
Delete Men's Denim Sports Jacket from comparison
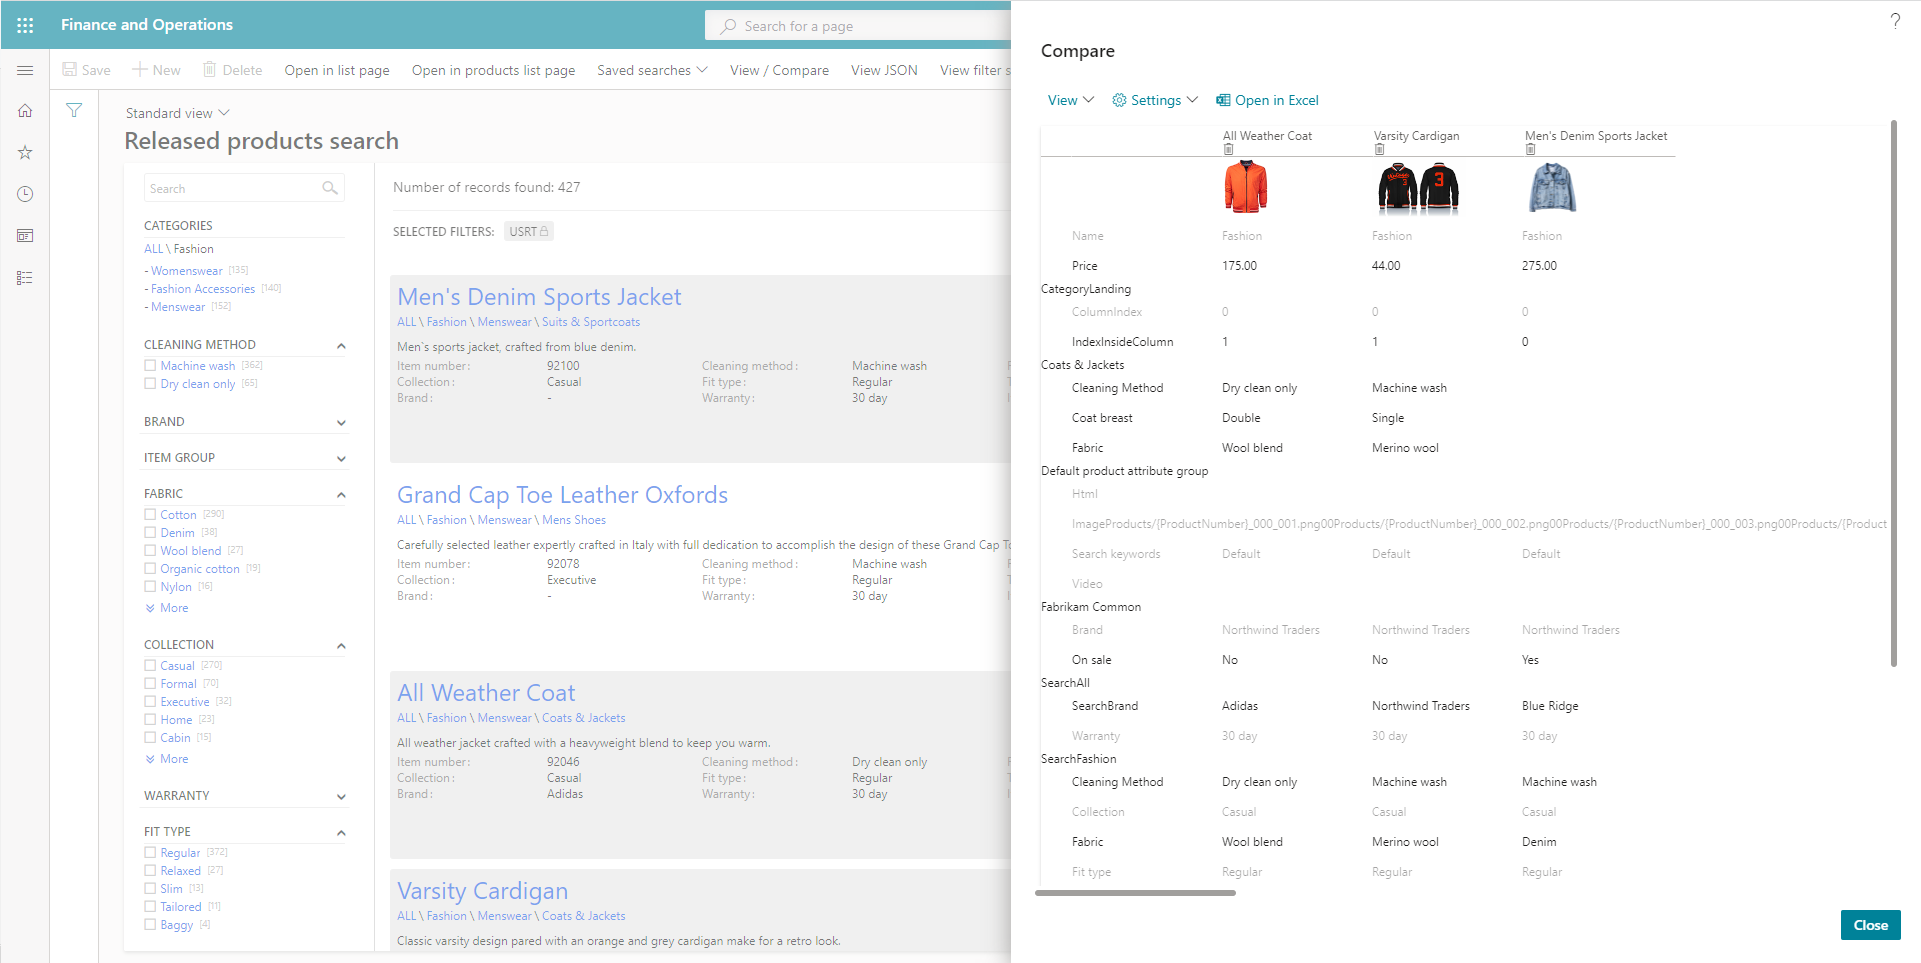coord(1530,150)
